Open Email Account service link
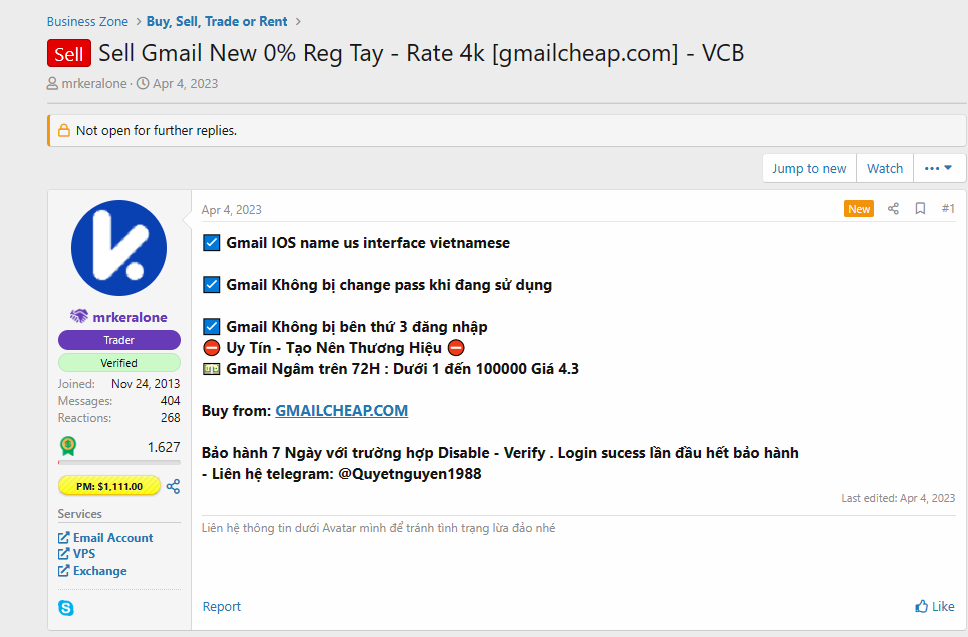This screenshot has height=637, width=968. [113, 538]
